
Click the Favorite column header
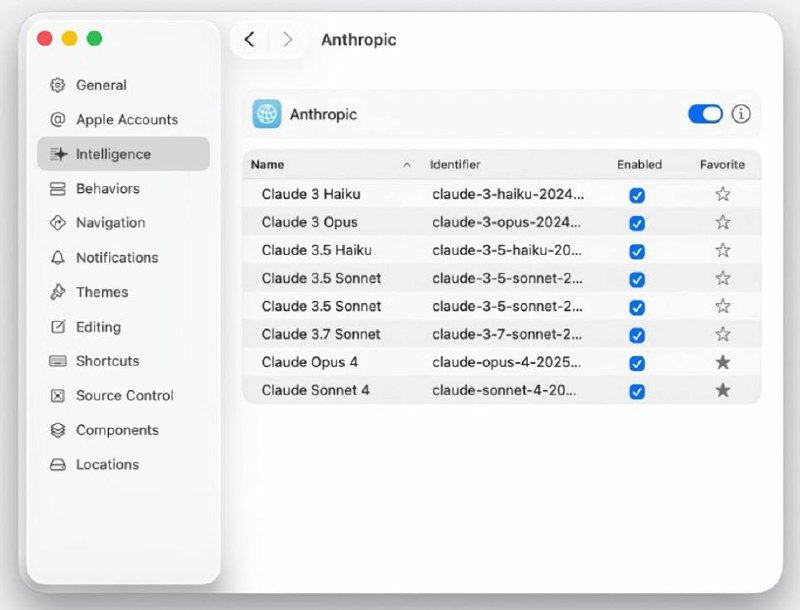[x=722, y=165]
